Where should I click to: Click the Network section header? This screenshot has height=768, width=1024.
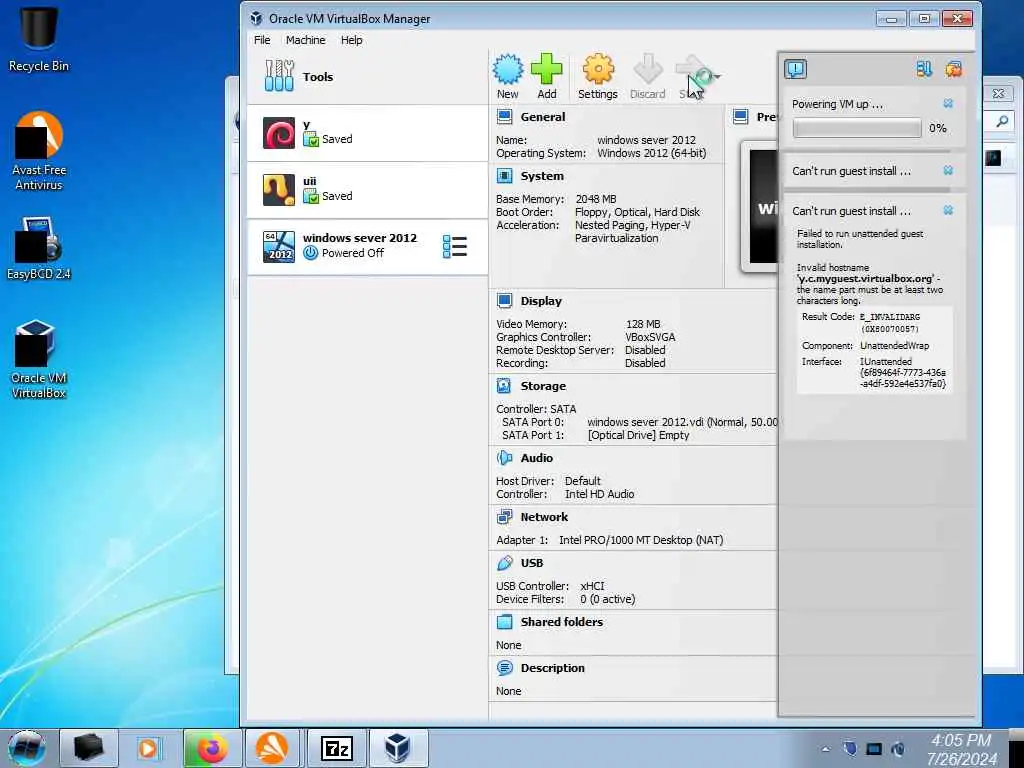[x=544, y=517]
